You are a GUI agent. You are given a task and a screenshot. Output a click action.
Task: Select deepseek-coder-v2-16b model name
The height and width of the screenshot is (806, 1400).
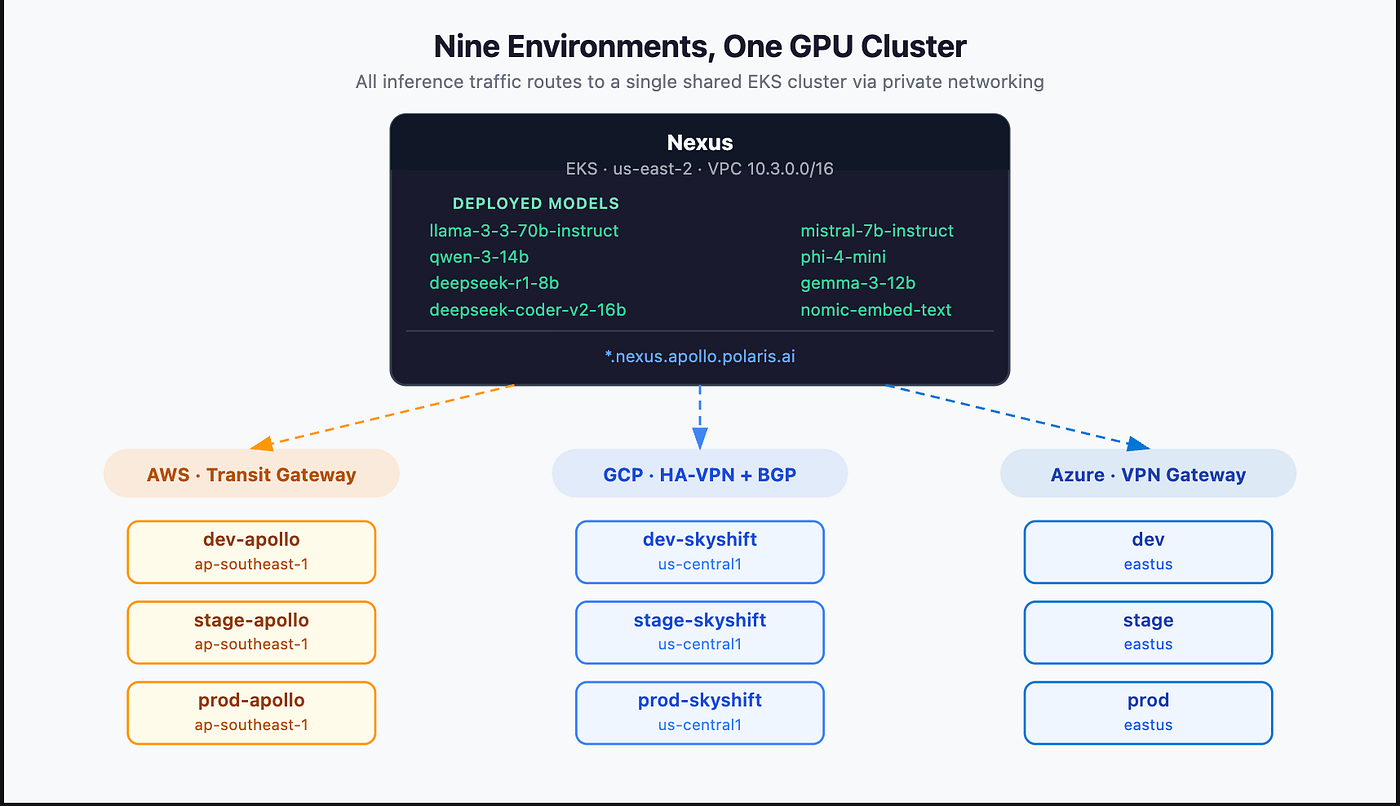[x=528, y=310]
